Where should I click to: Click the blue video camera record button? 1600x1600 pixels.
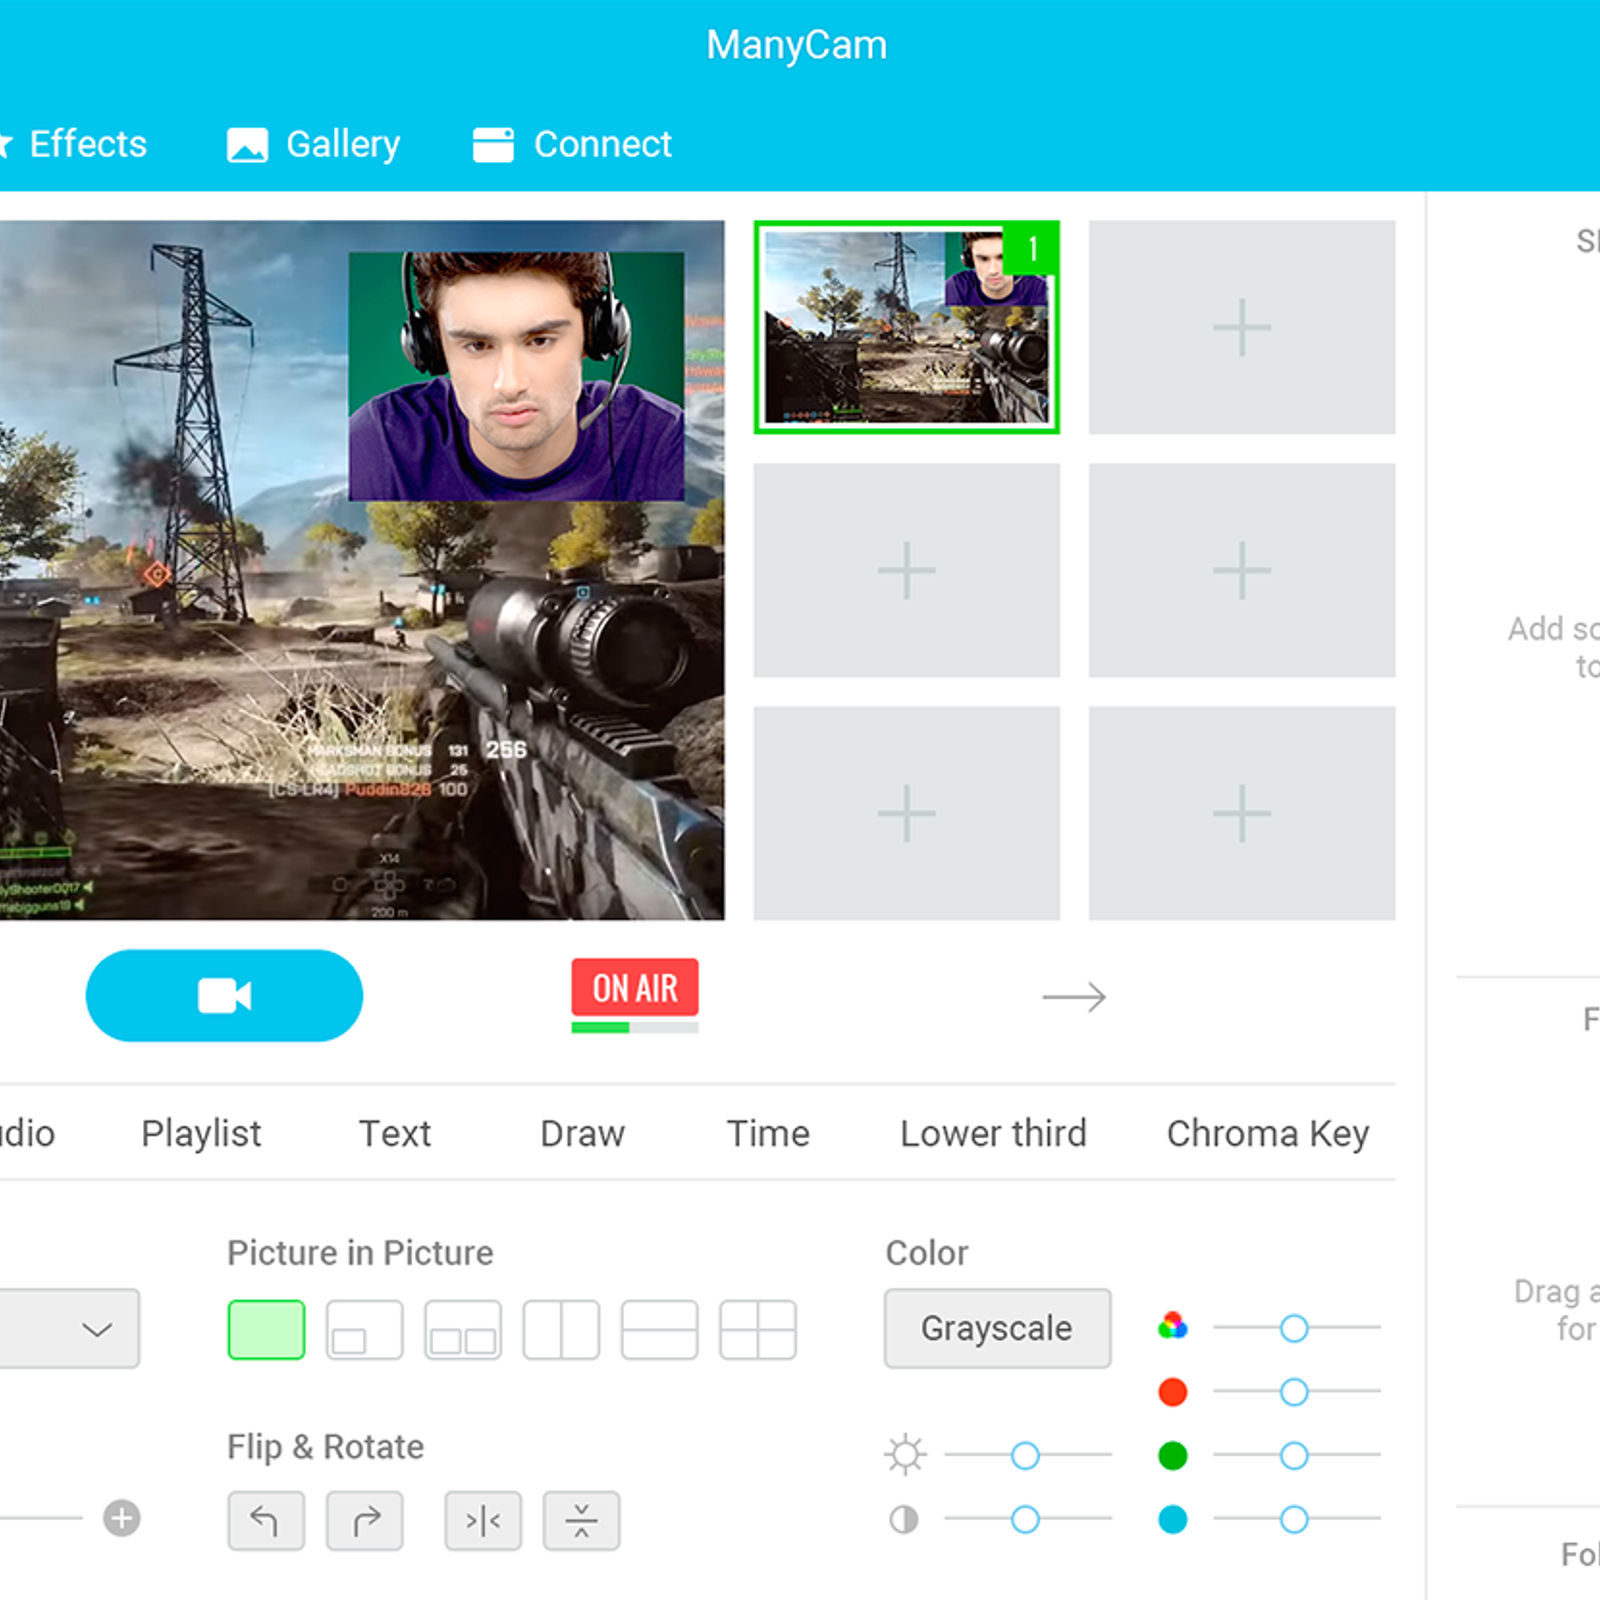224,995
